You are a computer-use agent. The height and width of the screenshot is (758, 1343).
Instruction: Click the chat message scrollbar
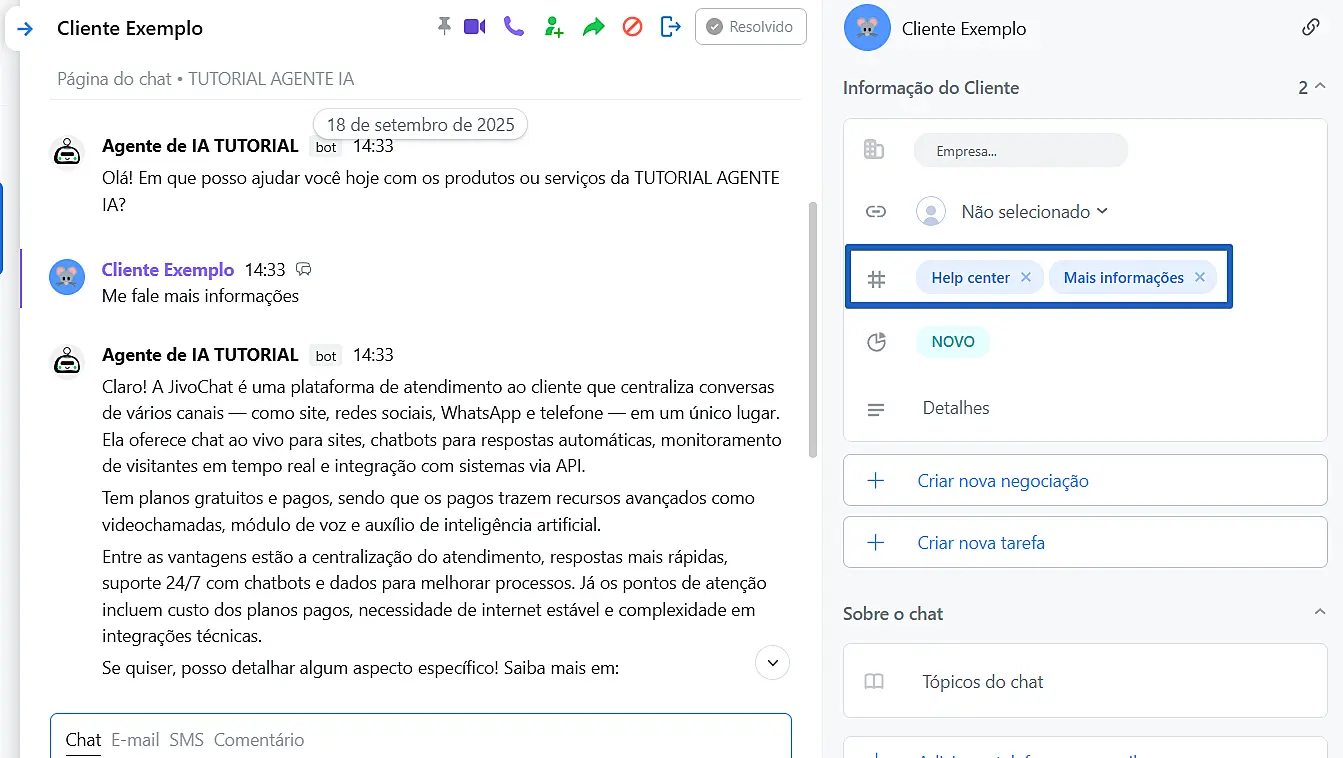(x=812, y=330)
